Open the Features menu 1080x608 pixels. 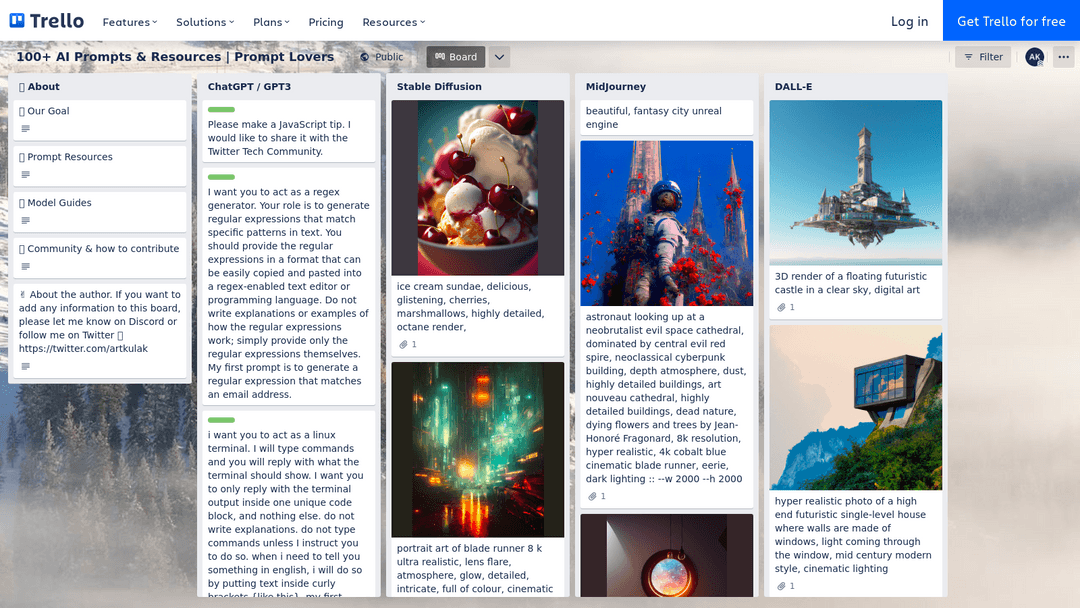click(129, 22)
